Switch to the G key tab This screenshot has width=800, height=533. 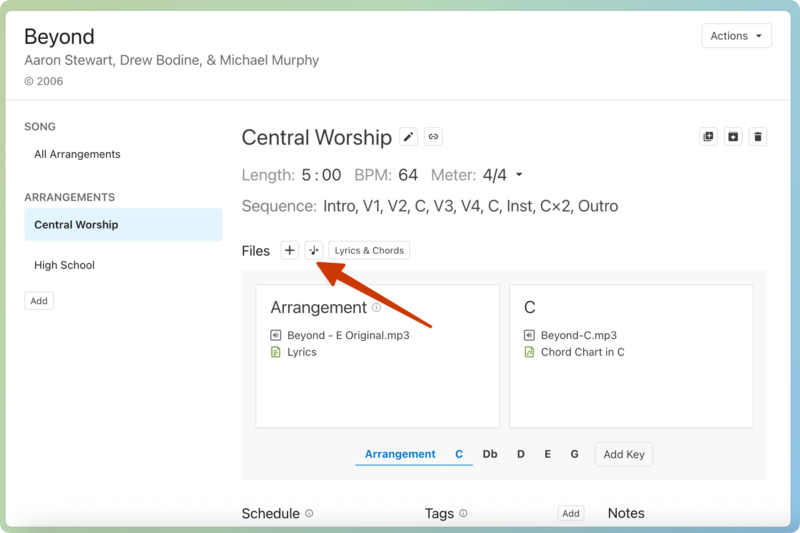pos(575,454)
